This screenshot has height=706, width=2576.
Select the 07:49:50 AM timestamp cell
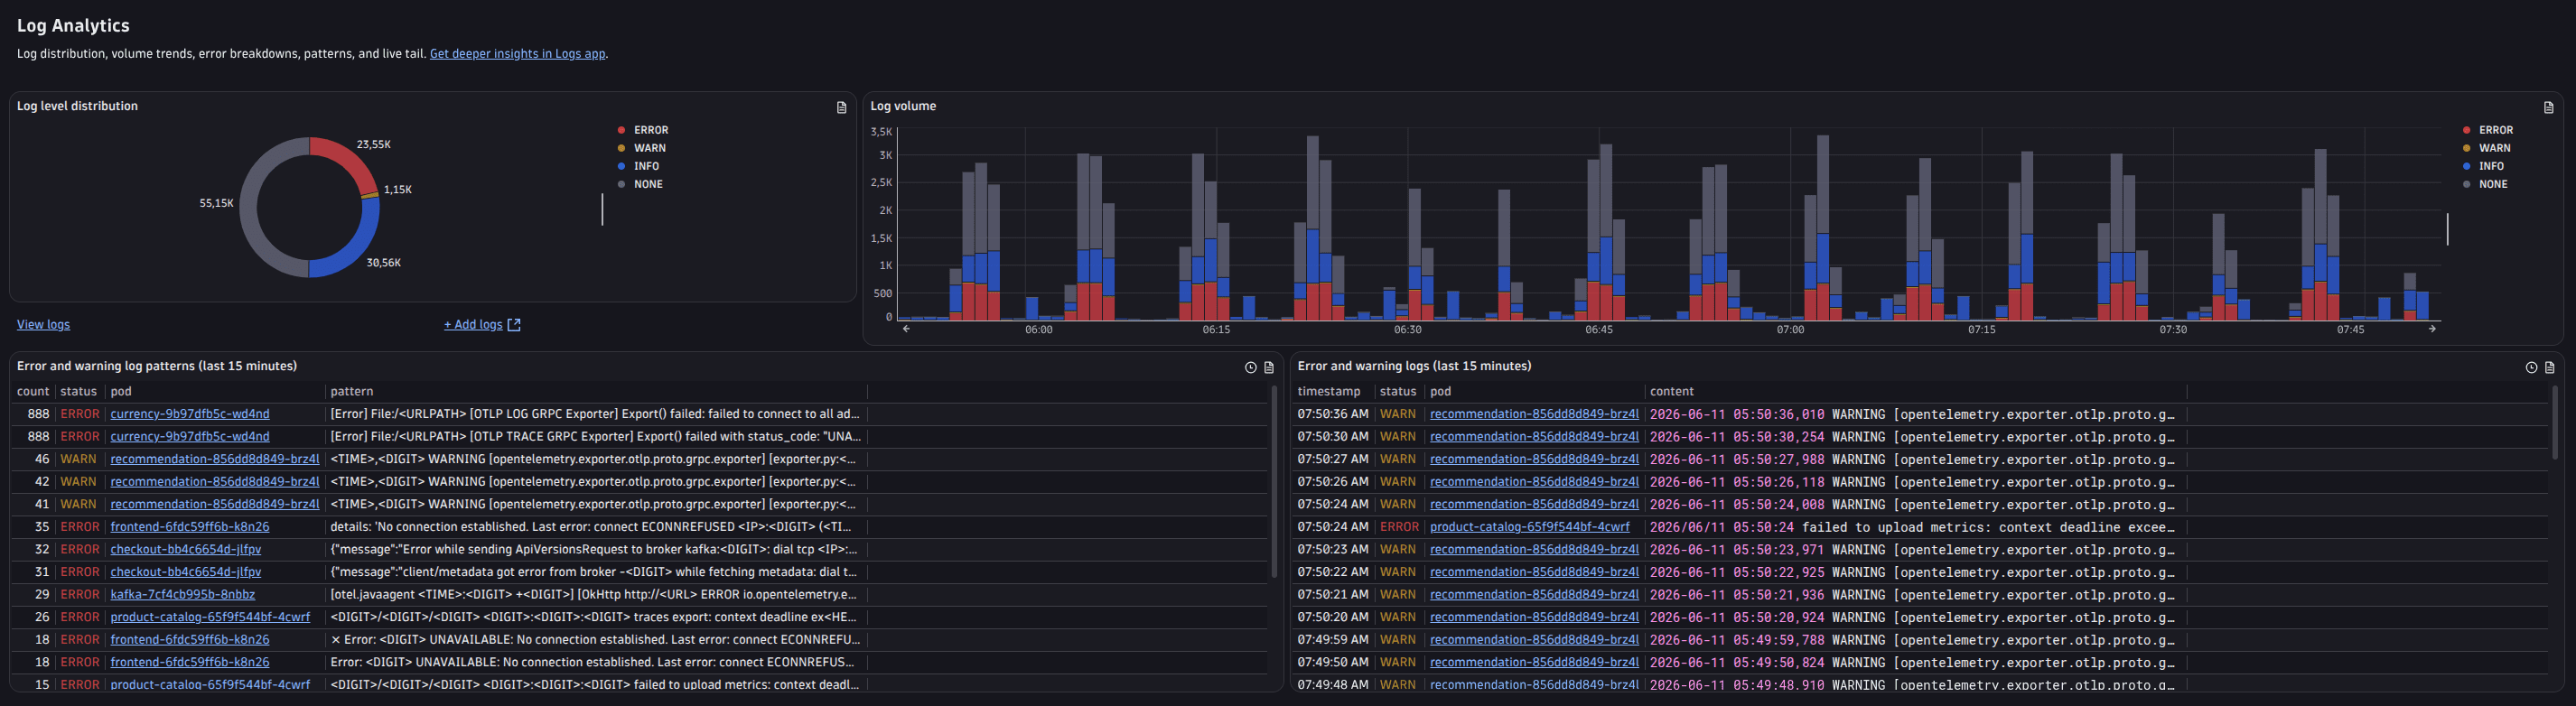1333,662
